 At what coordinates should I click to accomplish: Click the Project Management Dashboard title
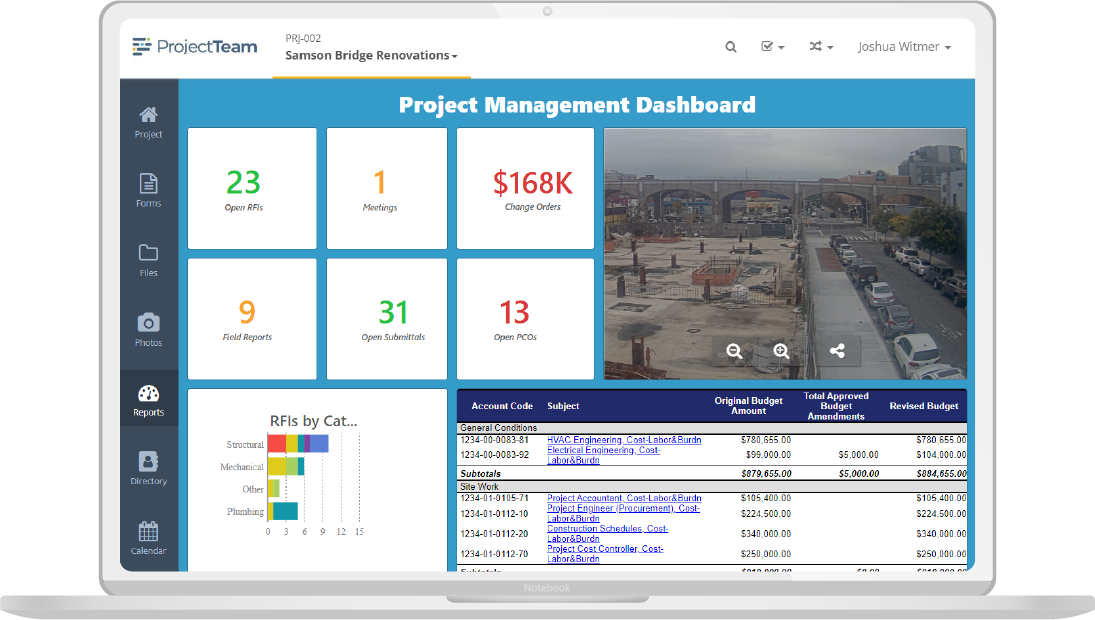tap(577, 105)
